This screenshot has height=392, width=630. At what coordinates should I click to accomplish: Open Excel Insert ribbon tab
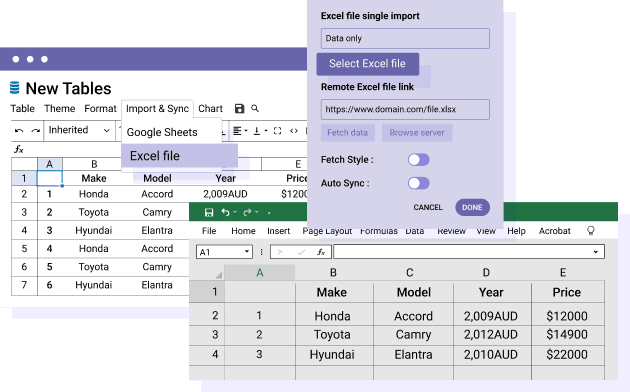(x=278, y=231)
